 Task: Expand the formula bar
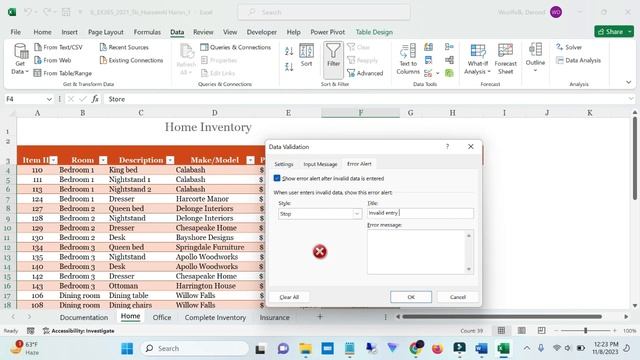[631, 99]
